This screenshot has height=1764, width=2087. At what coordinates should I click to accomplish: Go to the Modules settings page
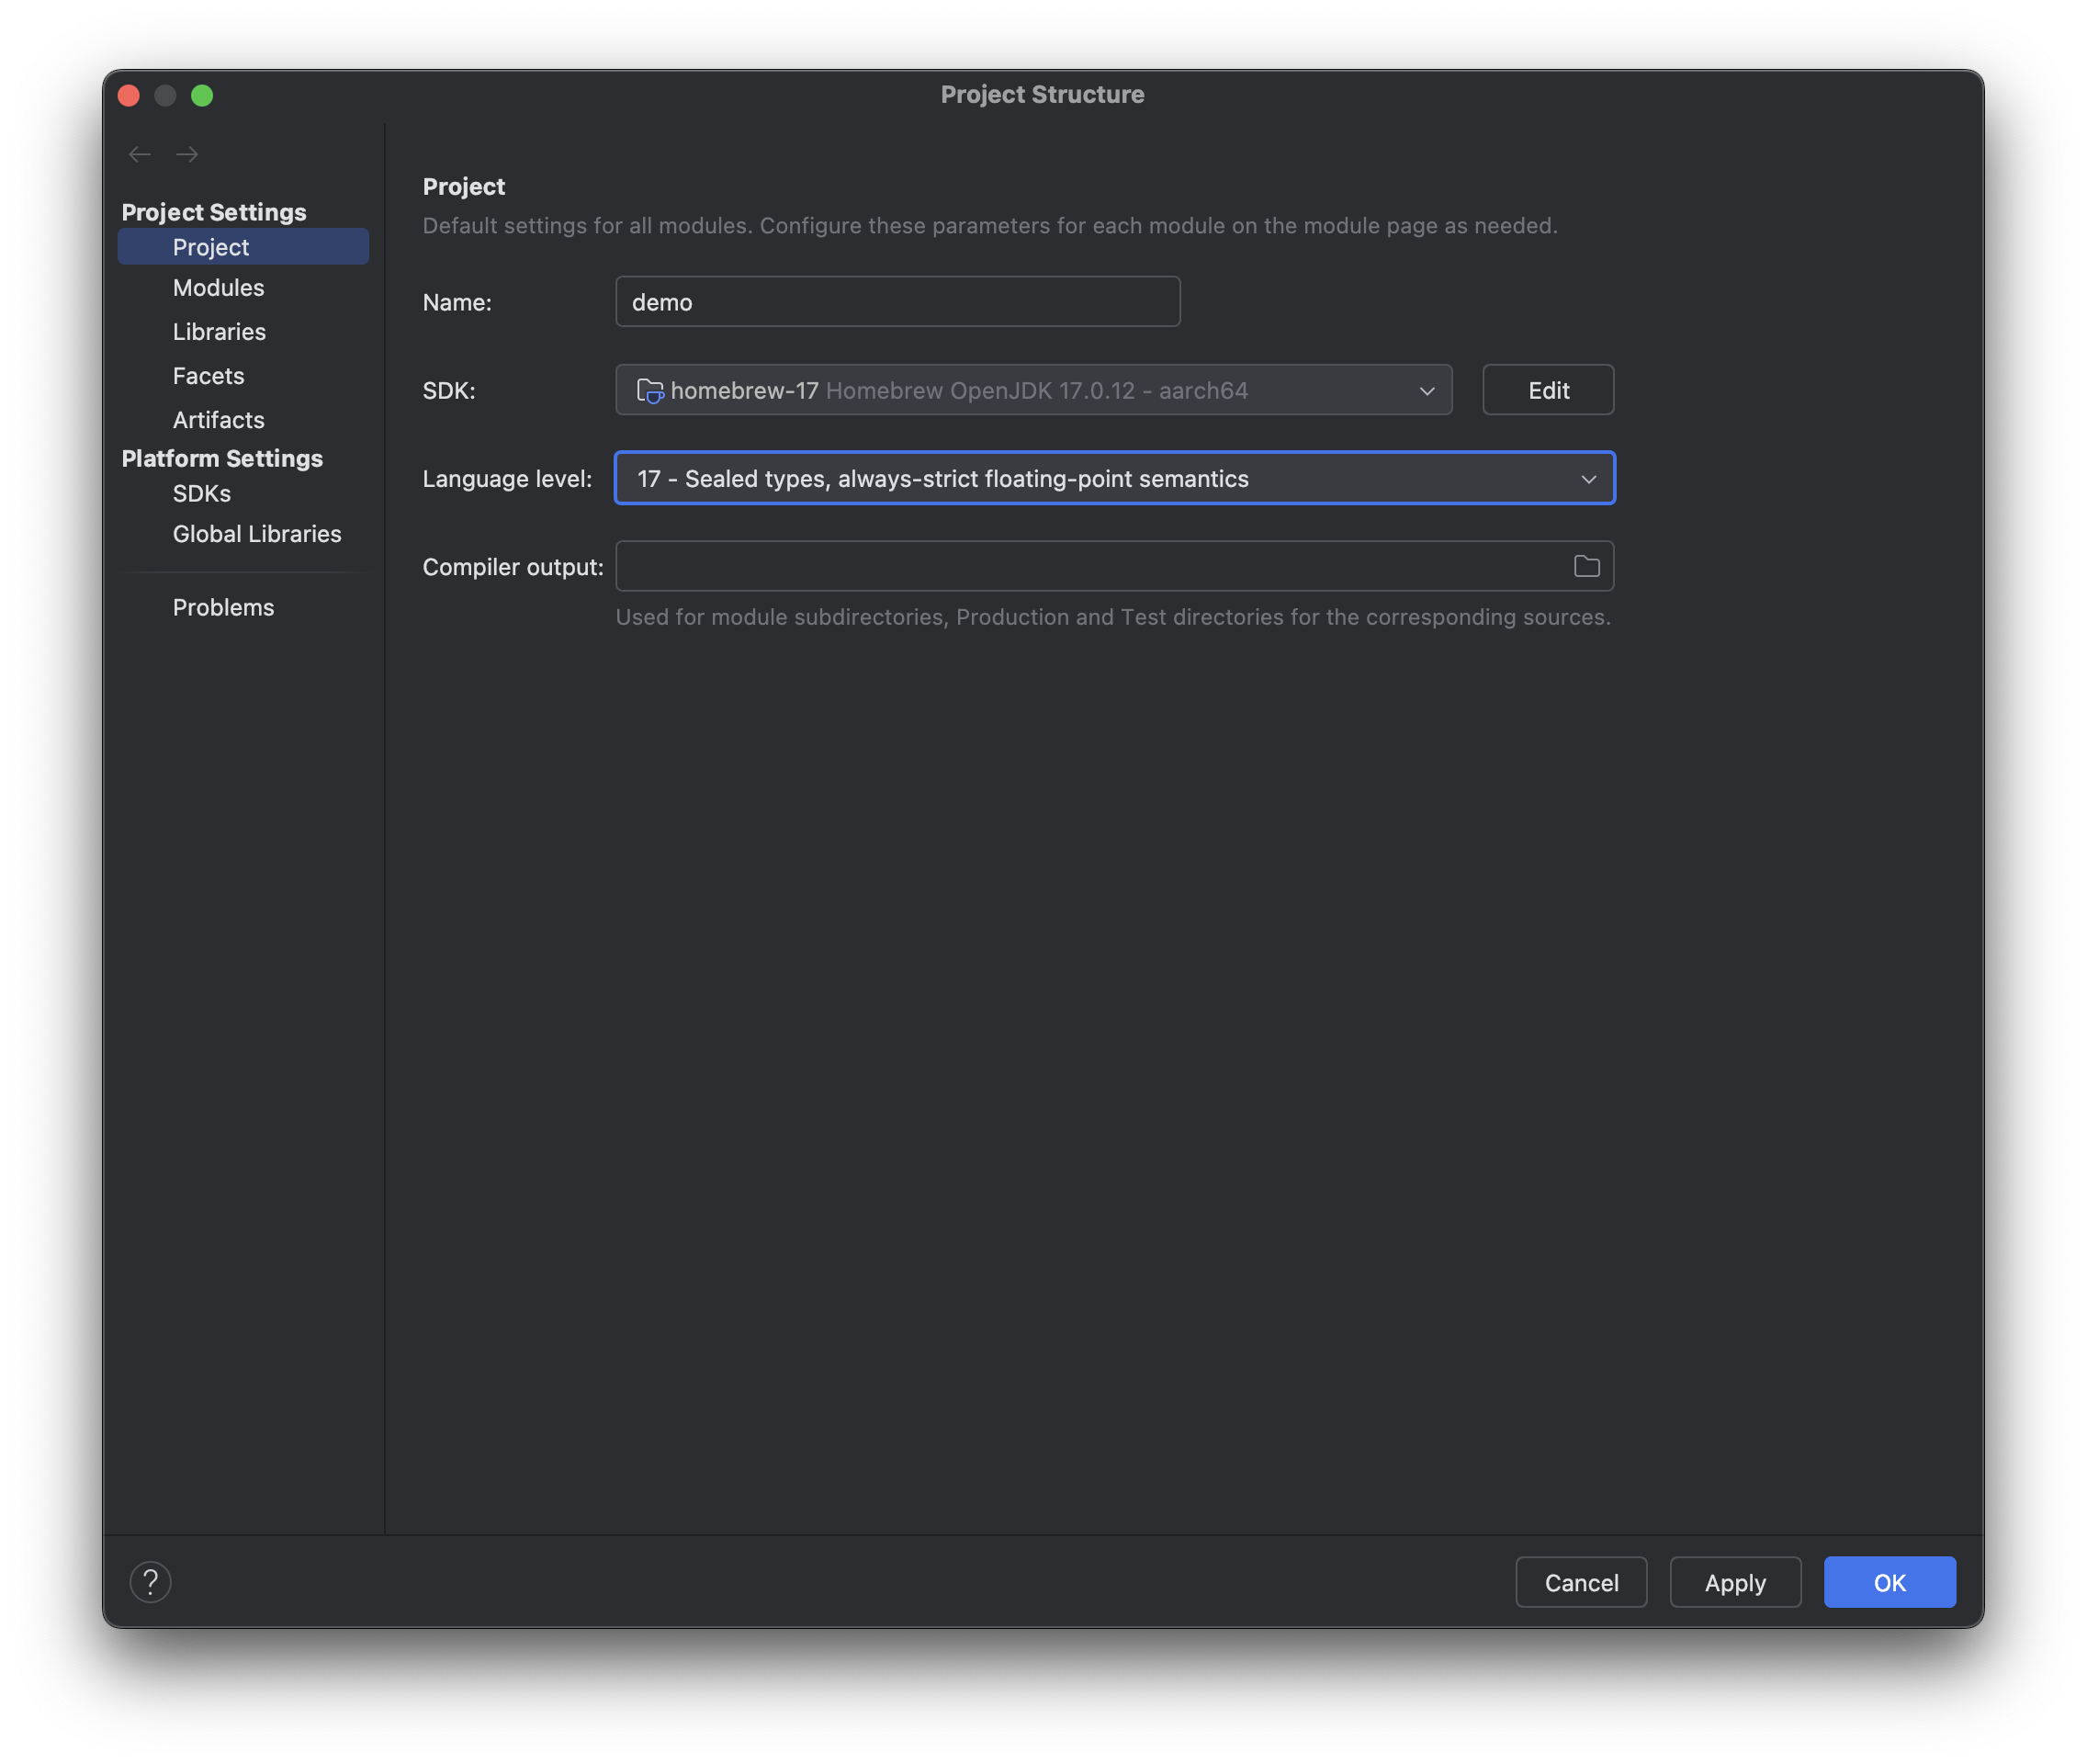(218, 288)
